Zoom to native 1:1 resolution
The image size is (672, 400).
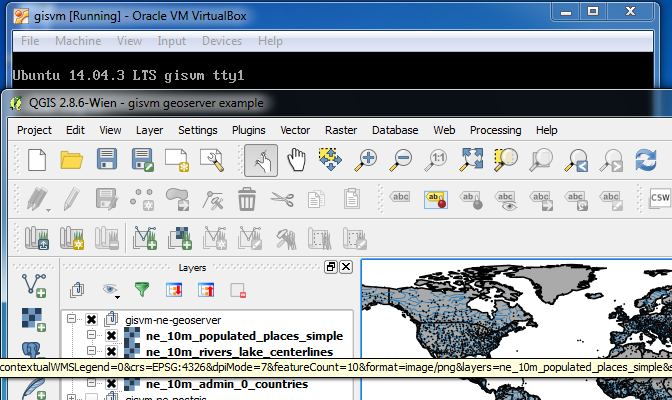(436, 160)
